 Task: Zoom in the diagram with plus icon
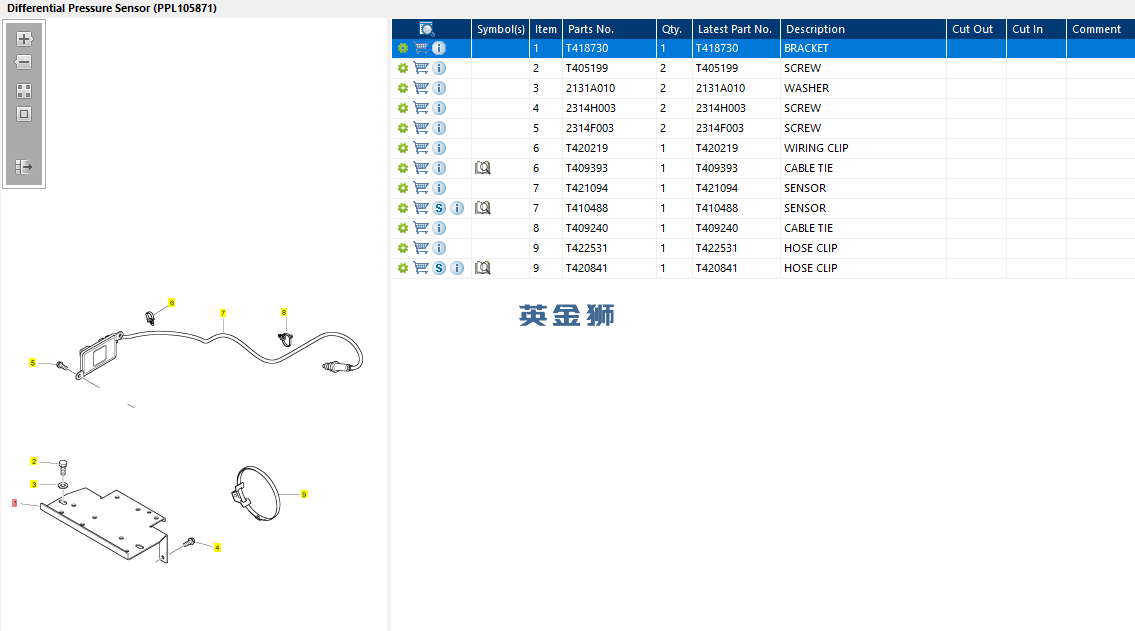(x=24, y=39)
